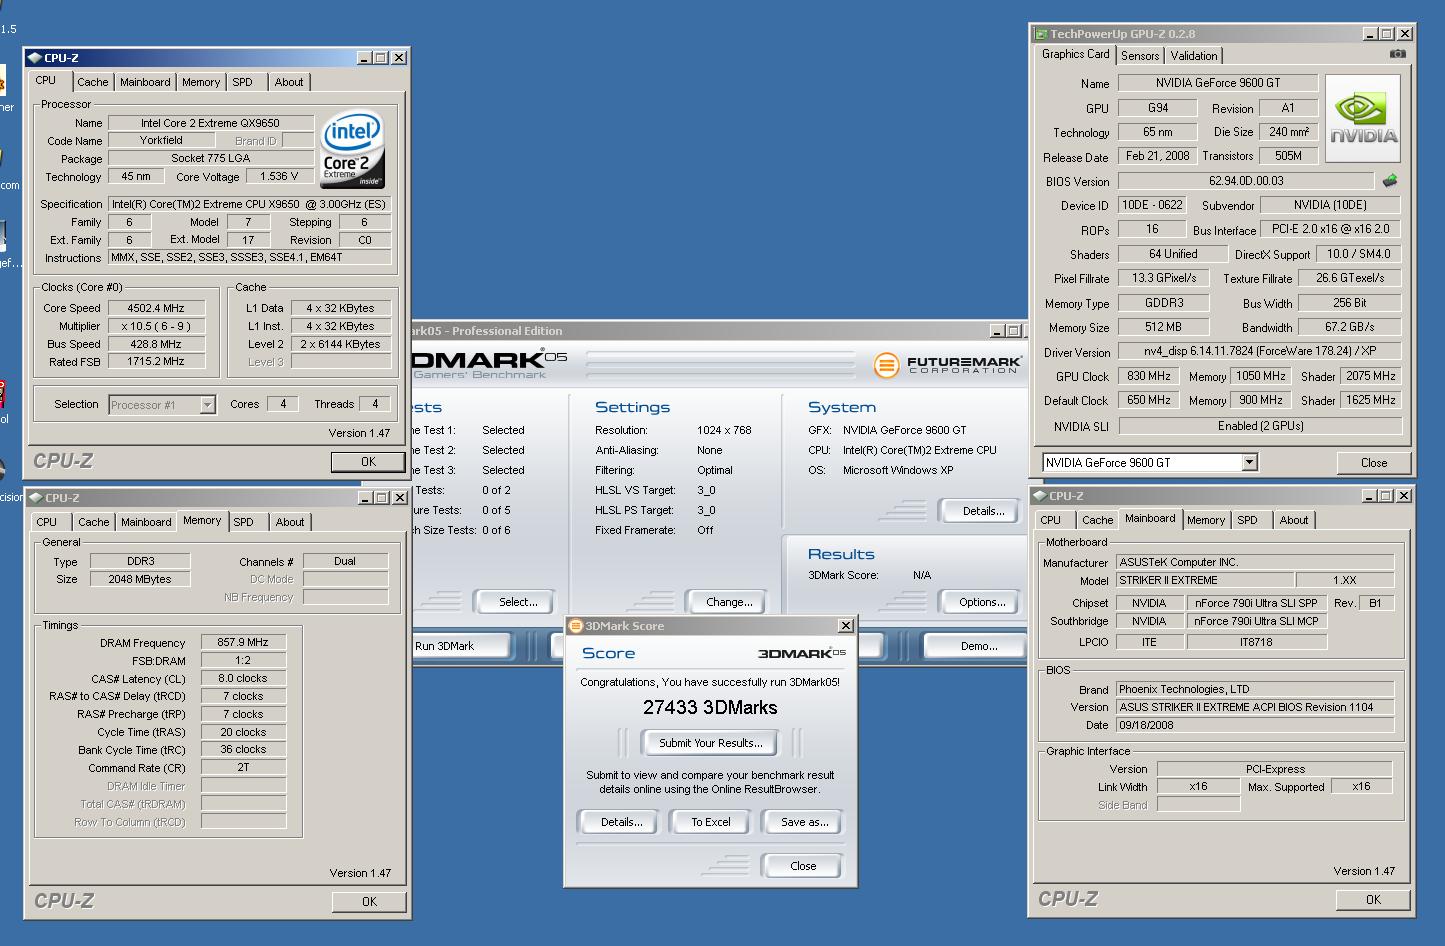1445x946 pixels.
Task: Click Submit Your Results button
Action: click(711, 743)
